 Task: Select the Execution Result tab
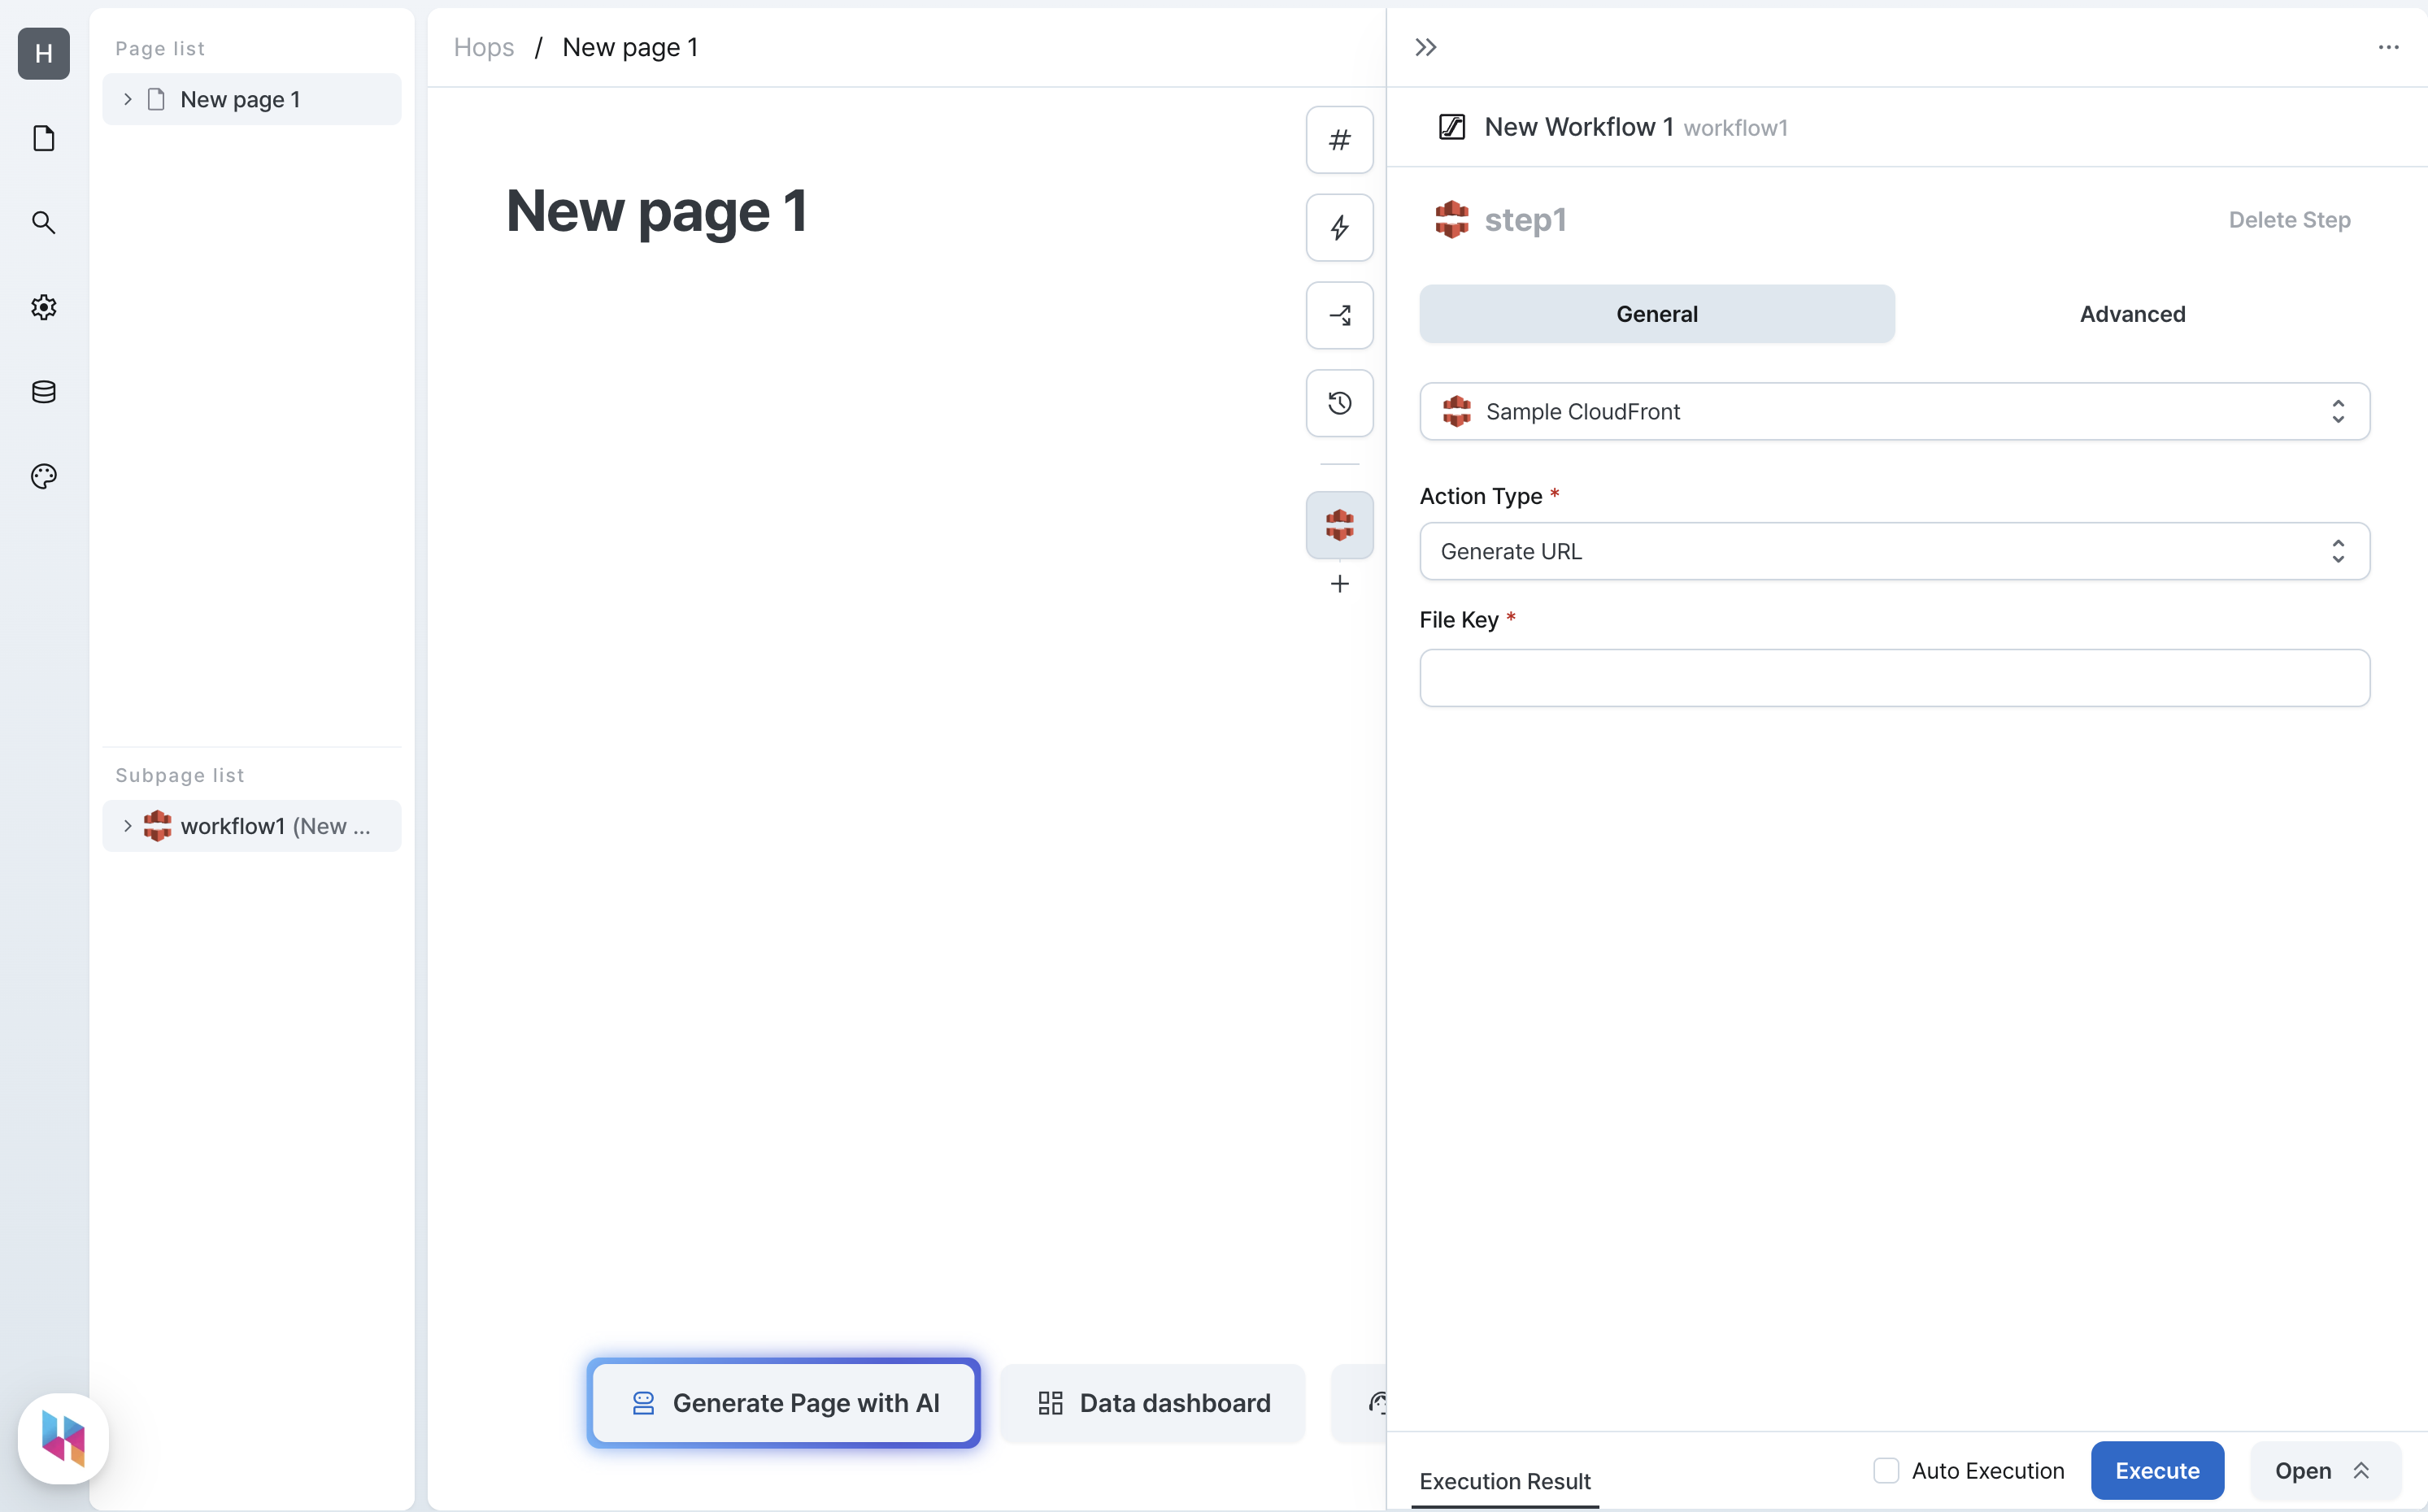click(1504, 1481)
